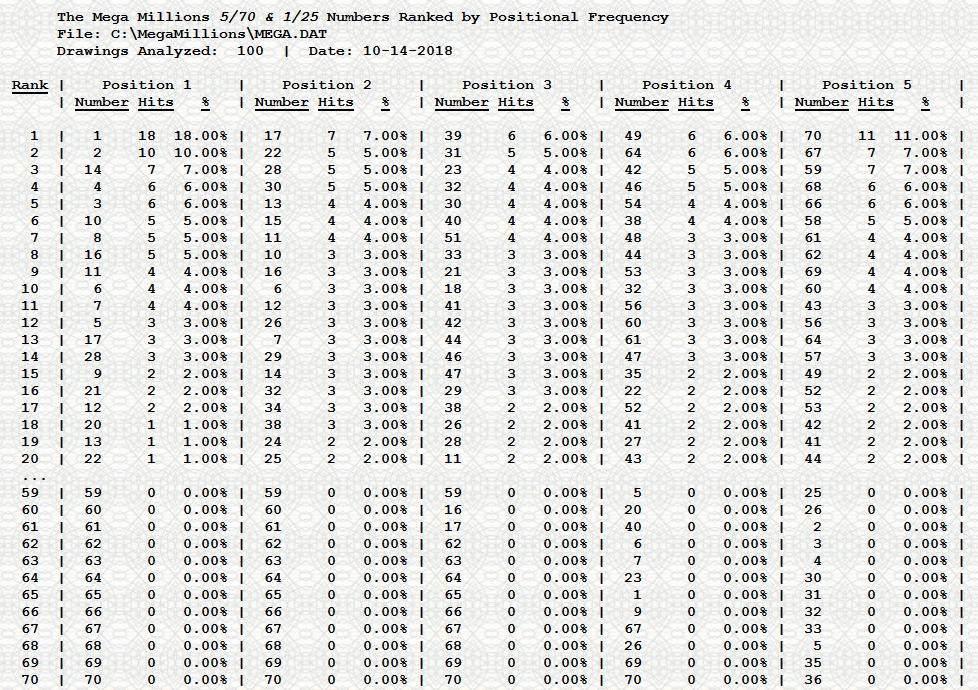Screen dimensions: 978x690
Task: Click Position 2 rank 20 number 25
Action: [273, 459]
